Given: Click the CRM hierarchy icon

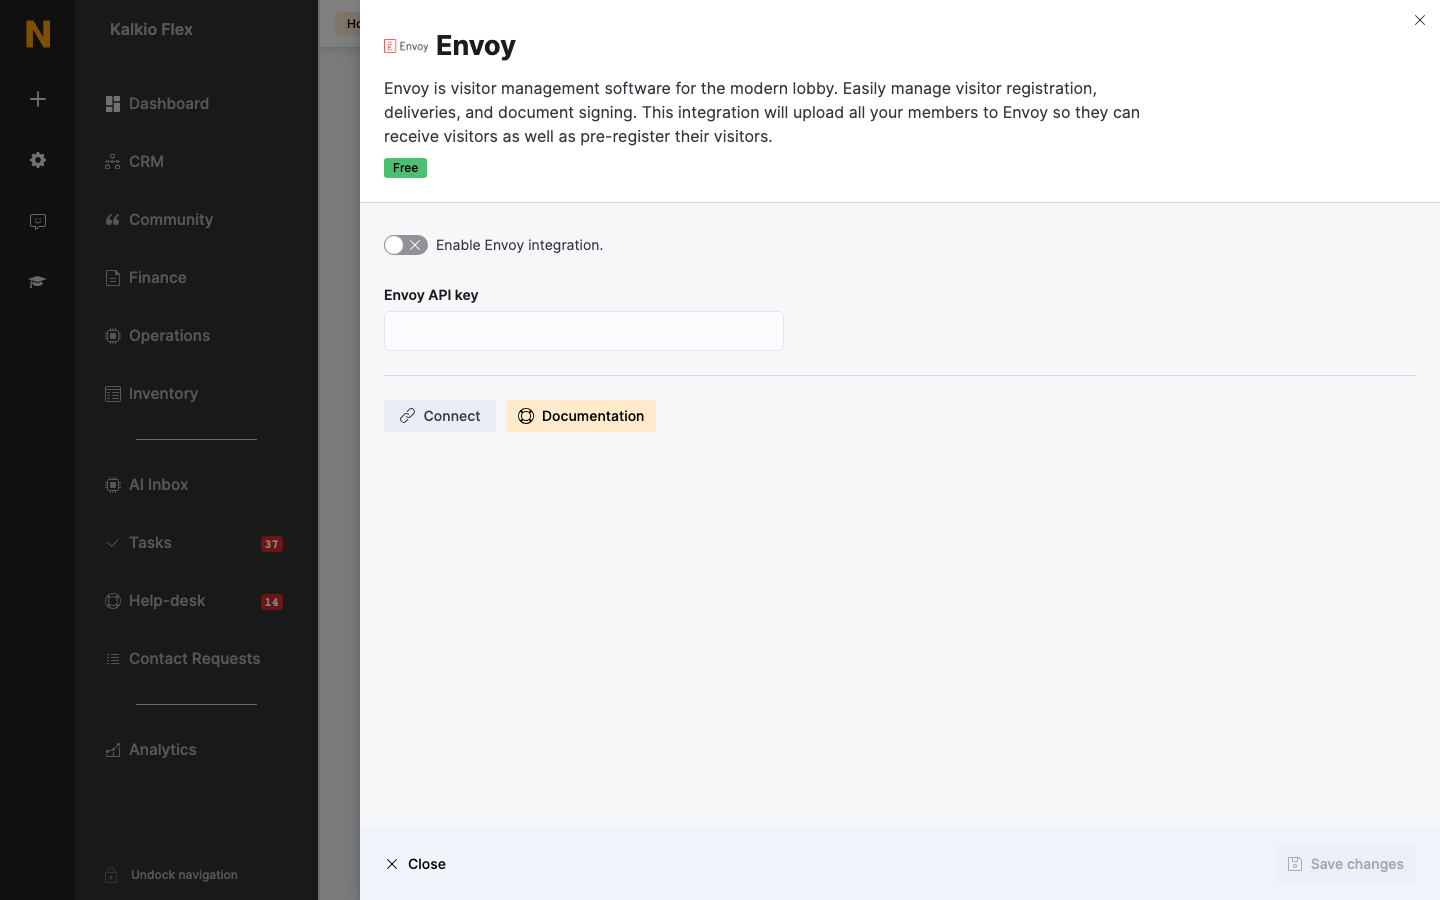Looking at the screenshot, I should (113, 162).
